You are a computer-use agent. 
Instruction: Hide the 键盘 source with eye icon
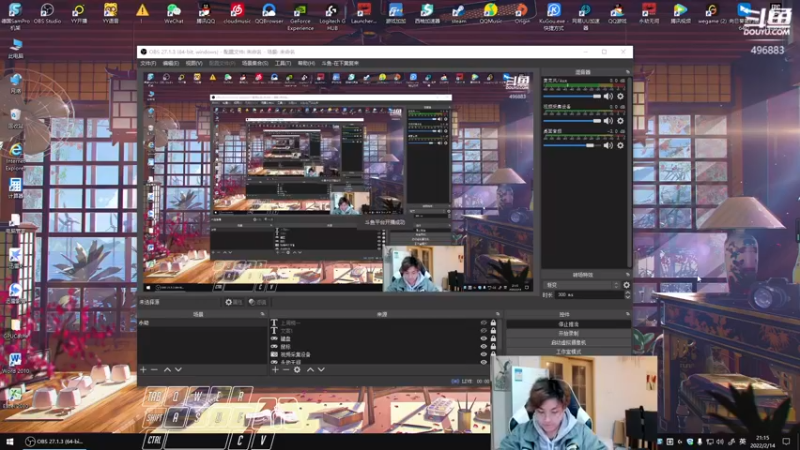click(x=483, y=339)
